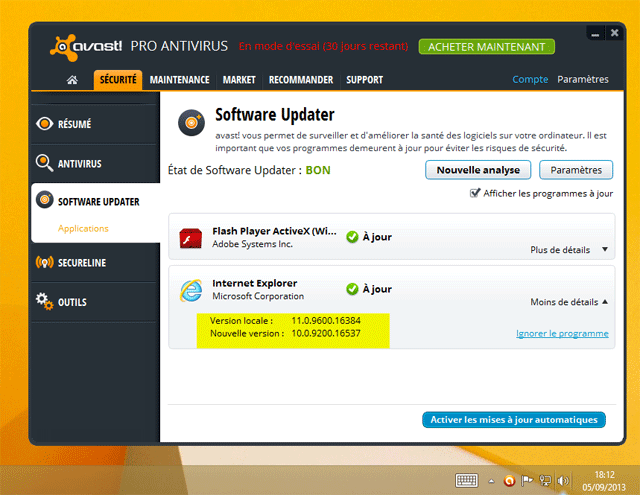The width and height of the screenshot is (640, 495).
Task: Open the Résumé section in sidebar
Action: point(74,124)
